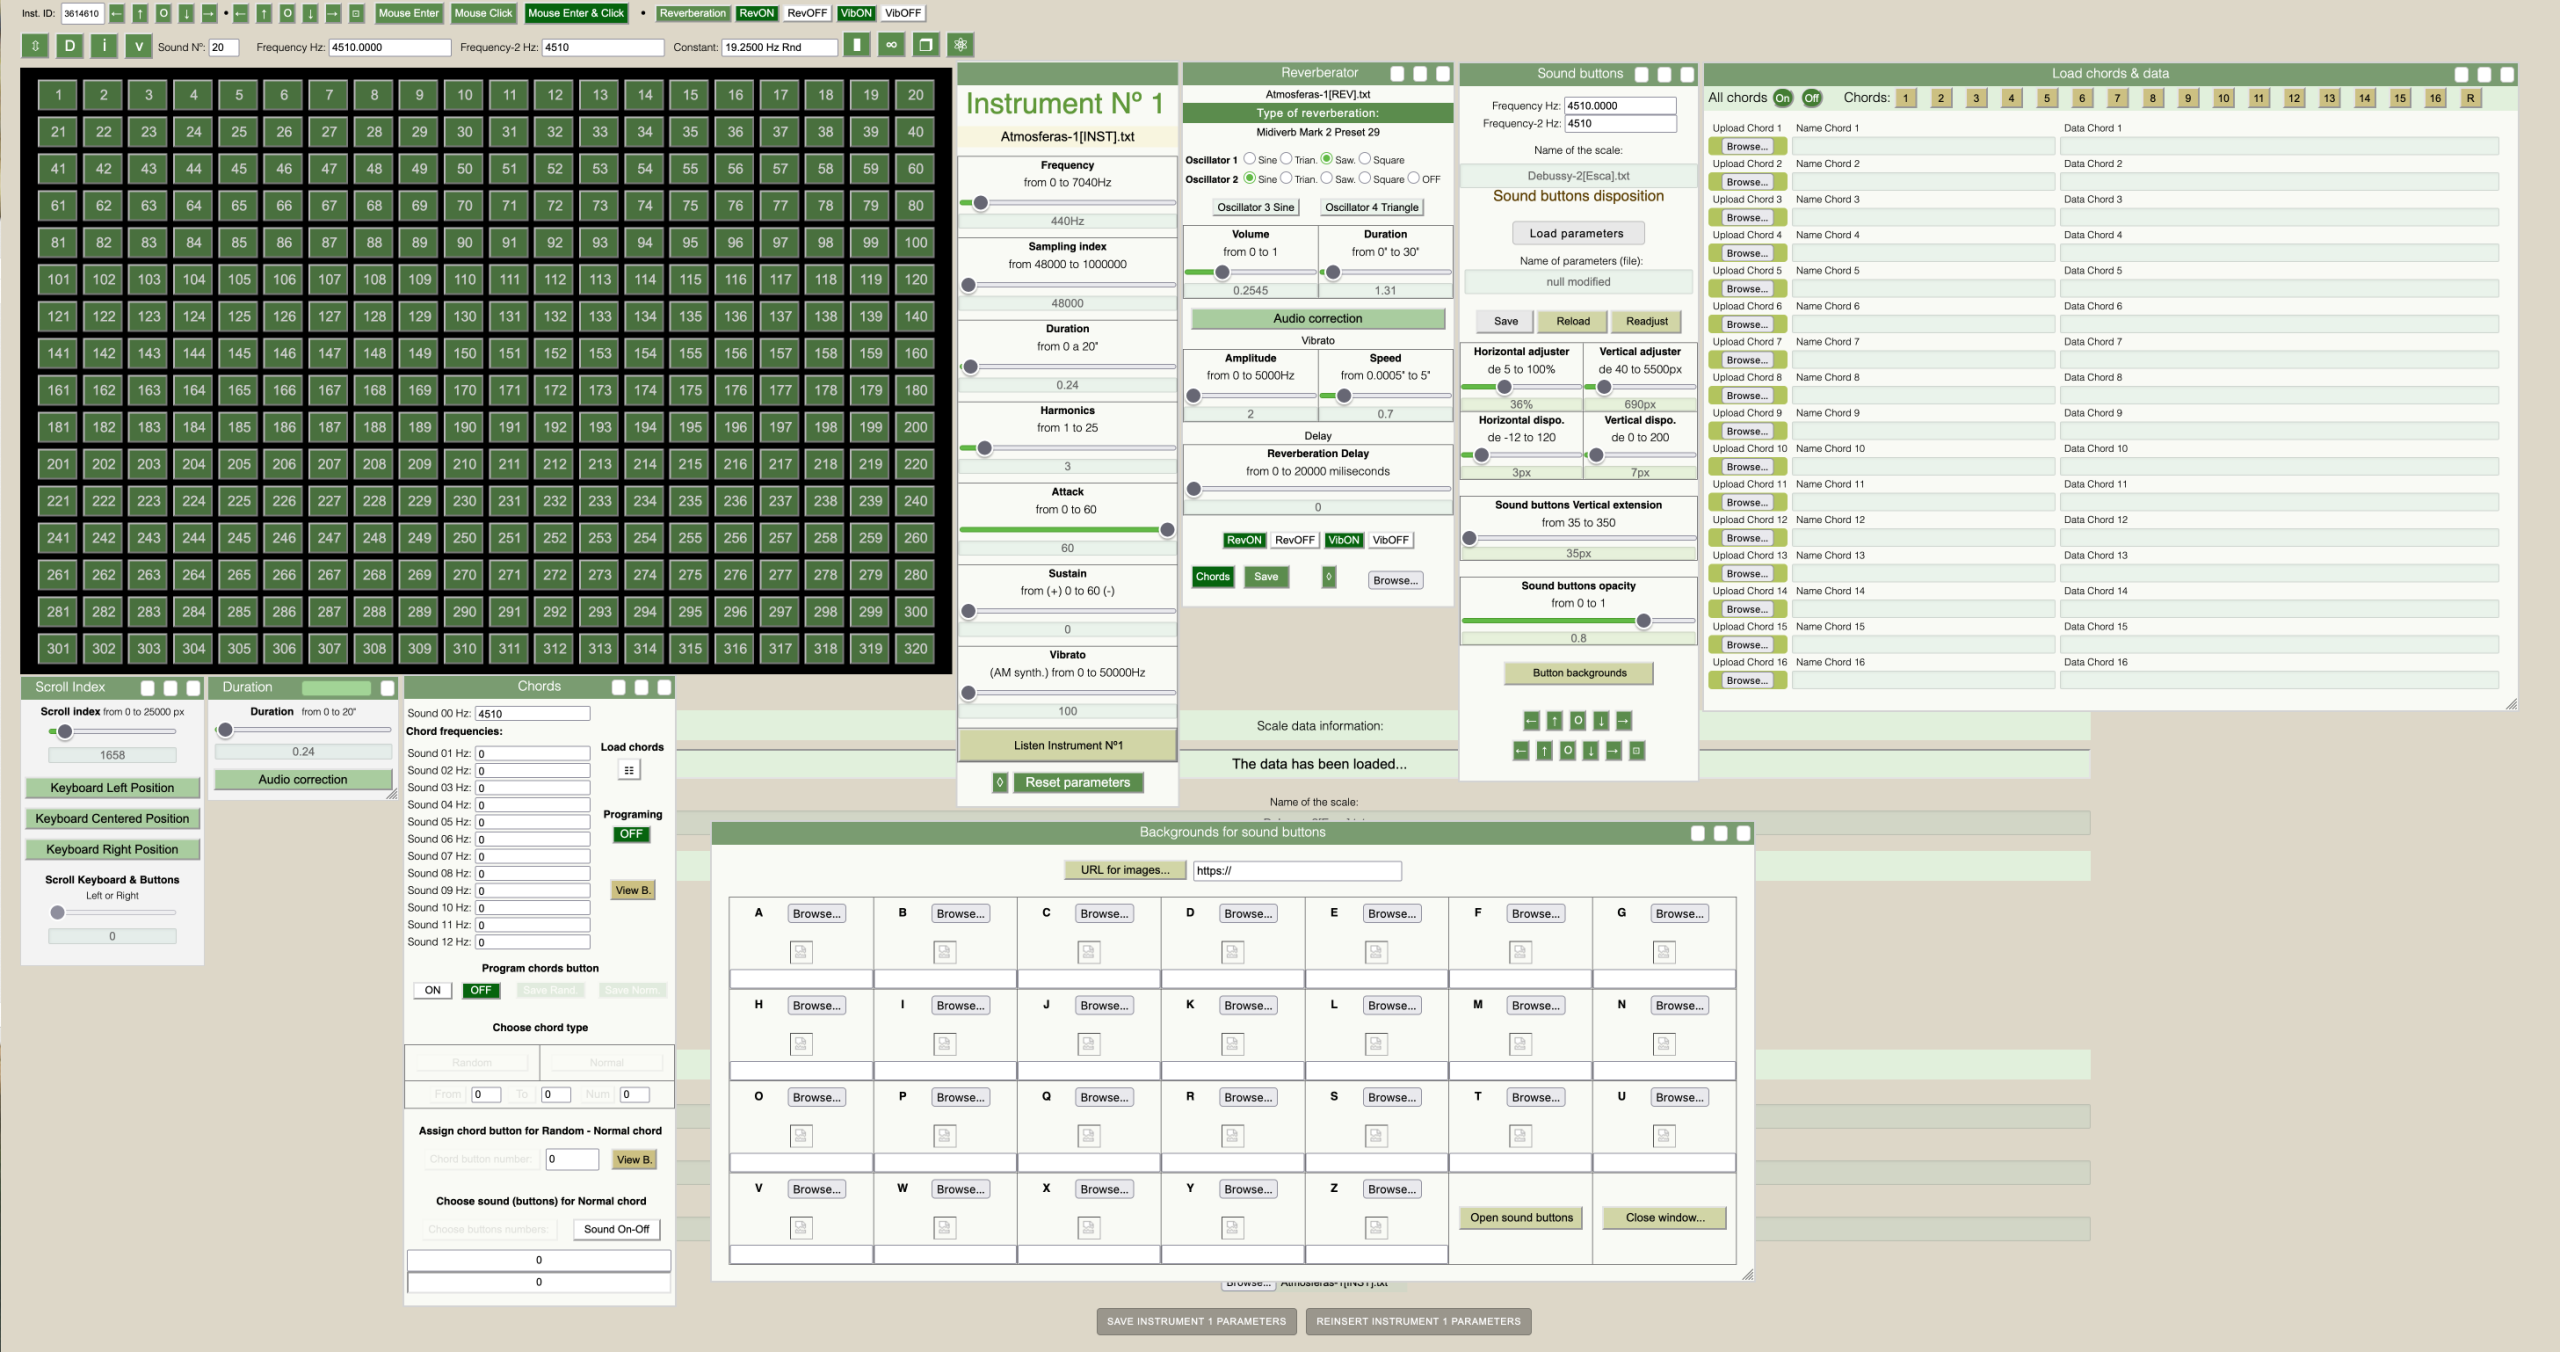Click Browse for Upload Chord 1
This screenshot has width=2560, height=1352.
point(1746,146)
